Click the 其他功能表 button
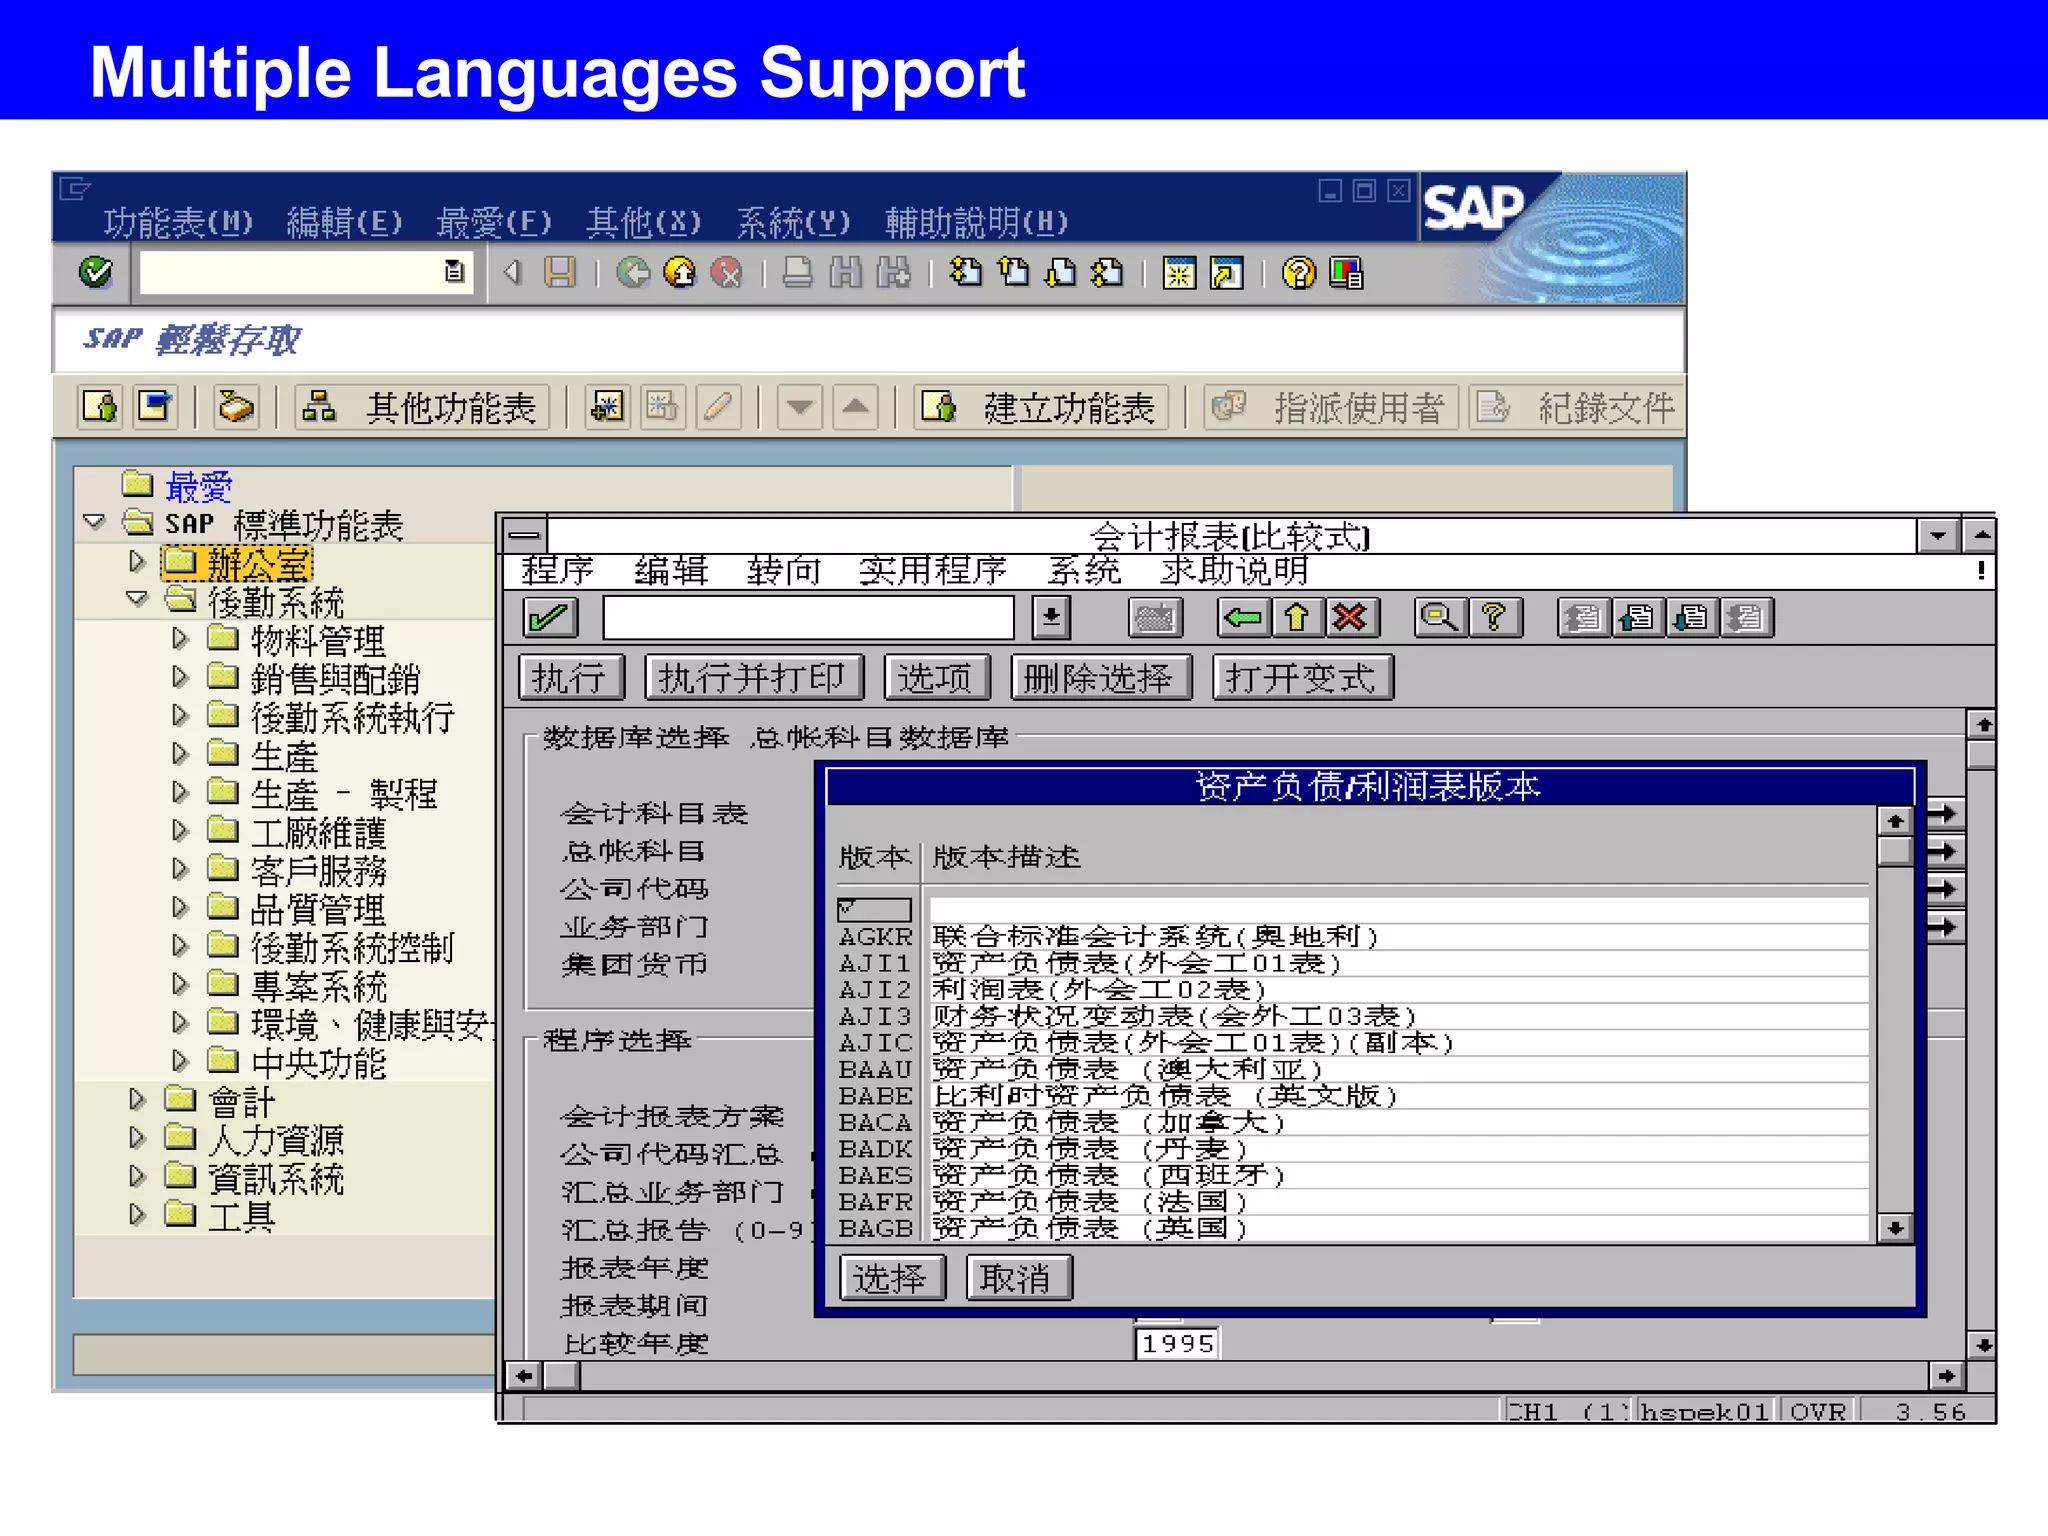 [424, 407]
